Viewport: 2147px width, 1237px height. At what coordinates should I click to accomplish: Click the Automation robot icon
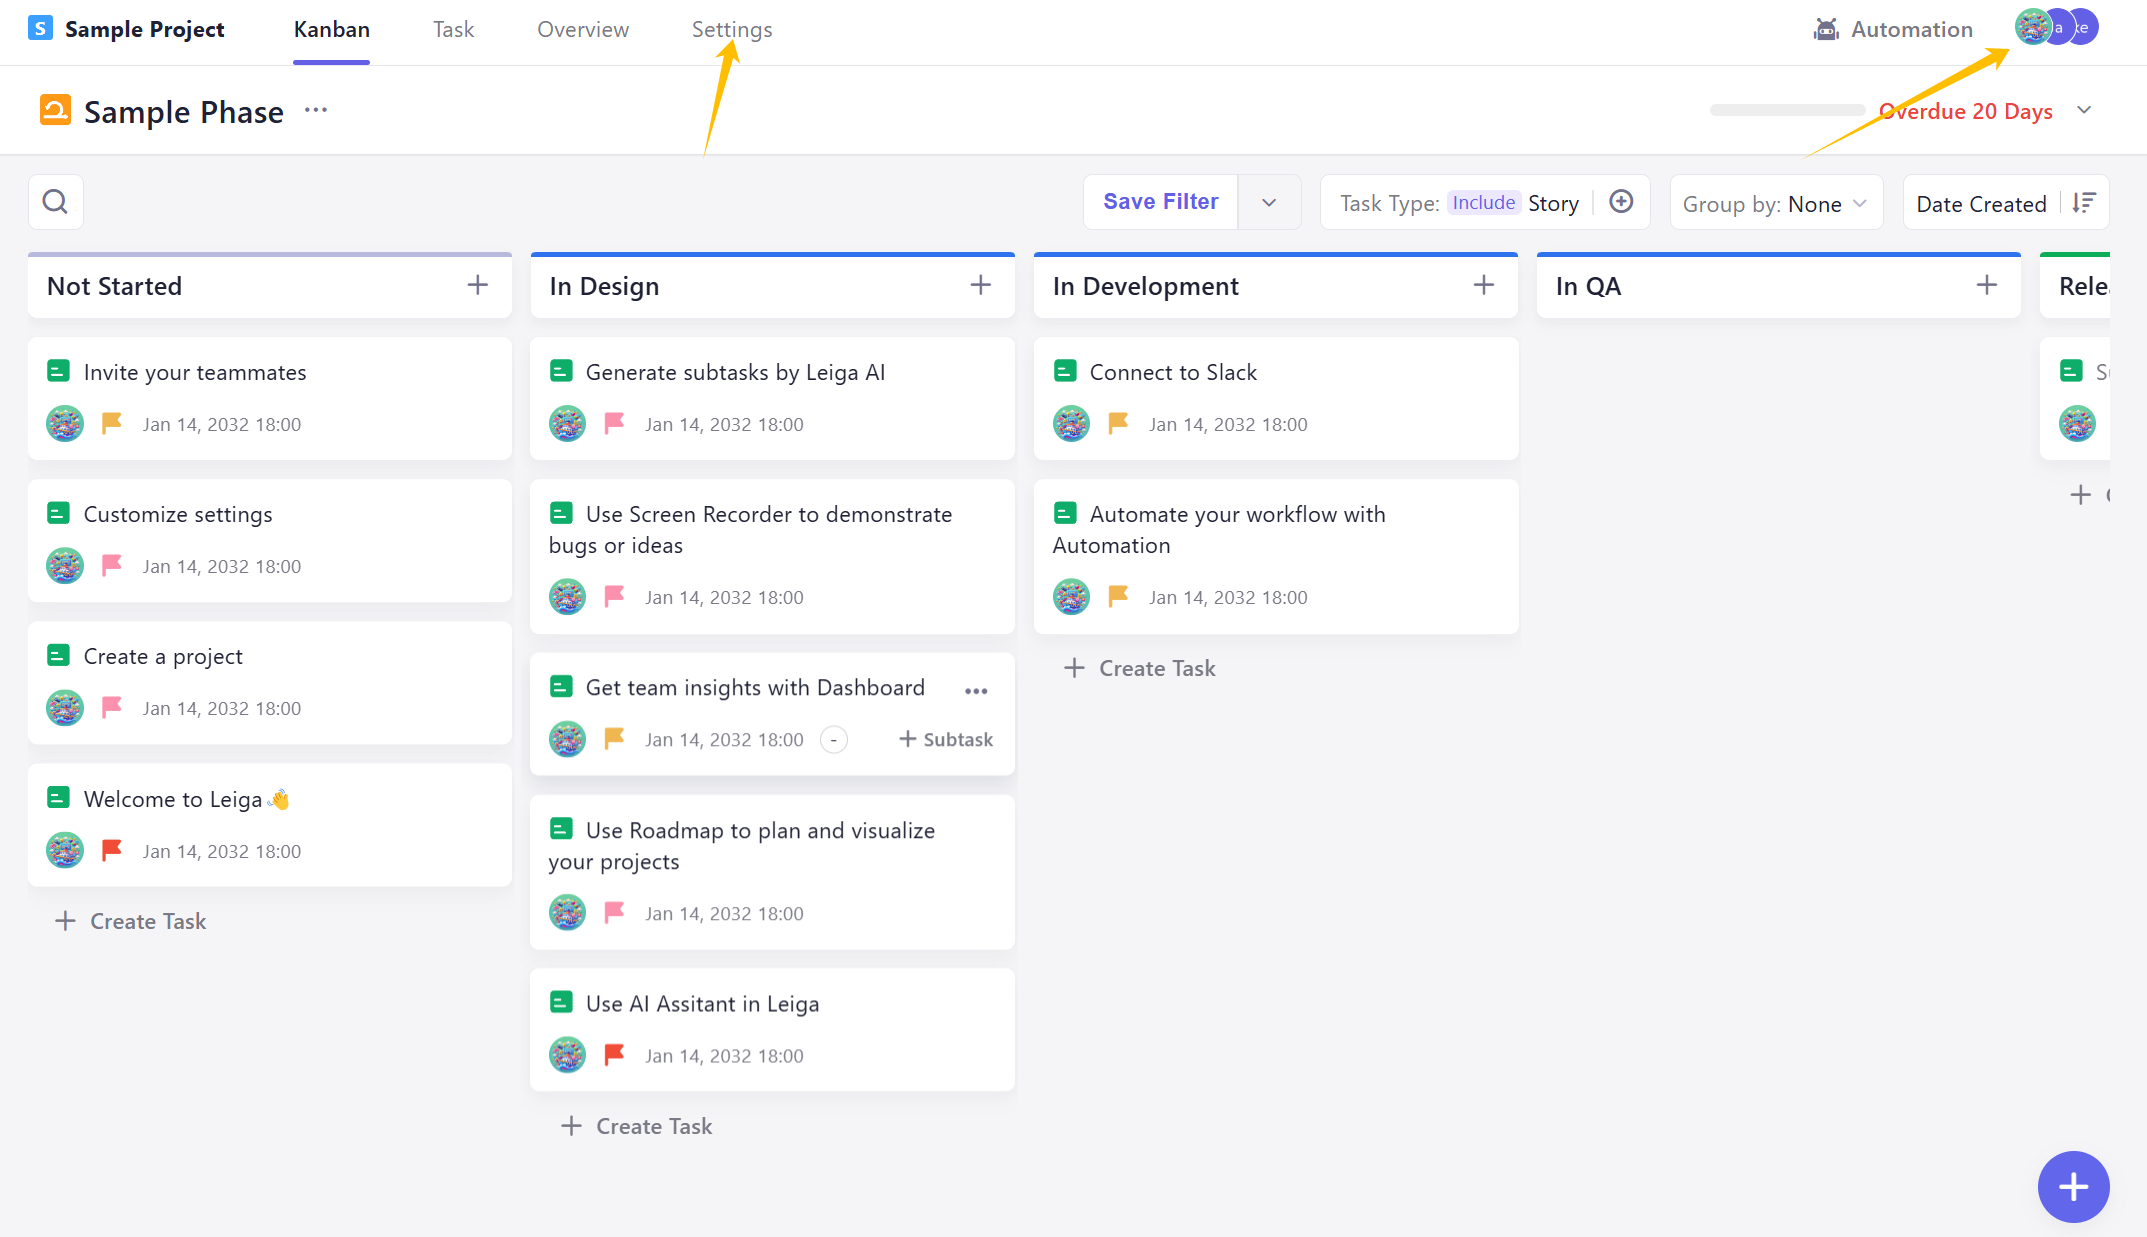pos(1826,29)
